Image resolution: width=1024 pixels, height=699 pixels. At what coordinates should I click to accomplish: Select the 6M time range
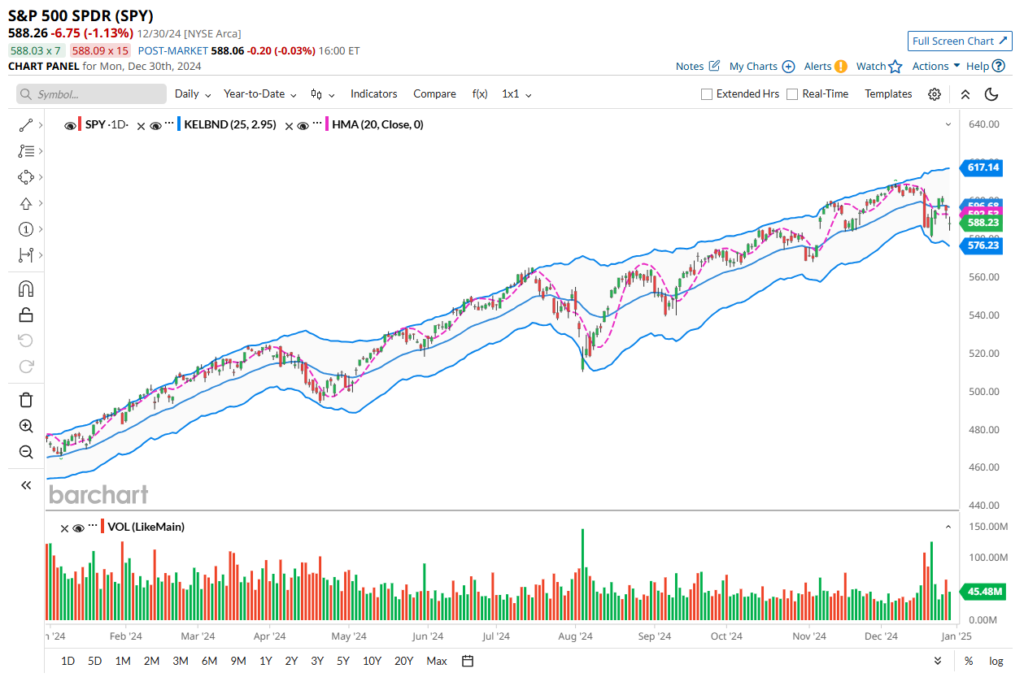[x=209, y=661]
